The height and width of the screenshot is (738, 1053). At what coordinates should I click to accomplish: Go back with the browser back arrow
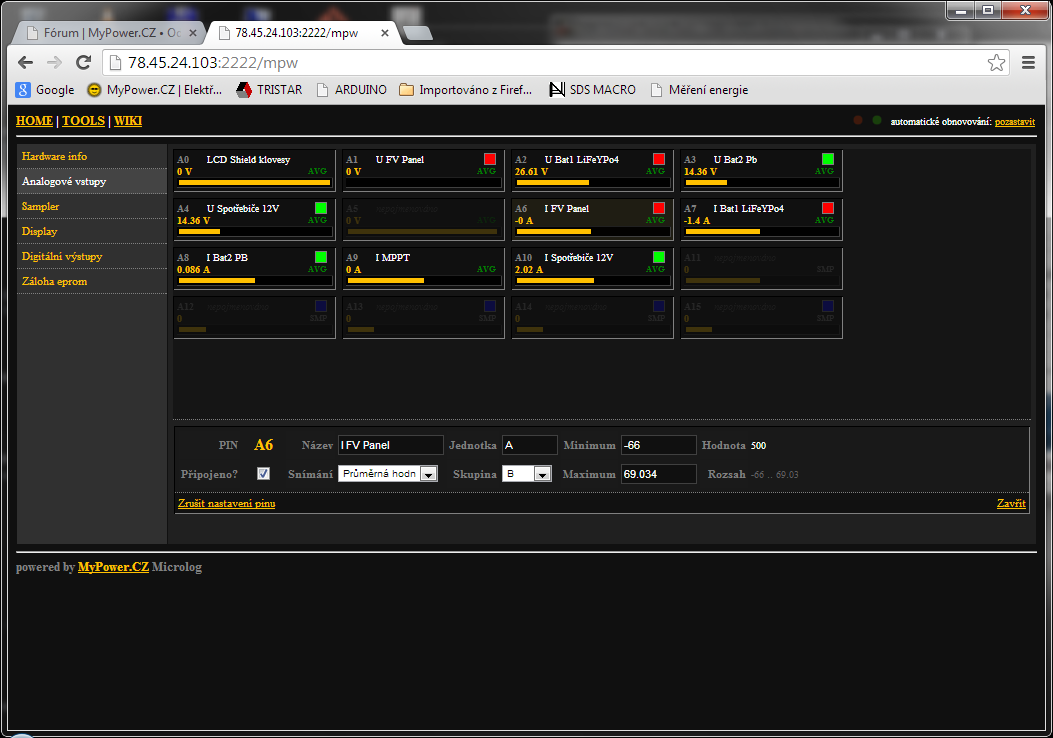tap(26, 62)
